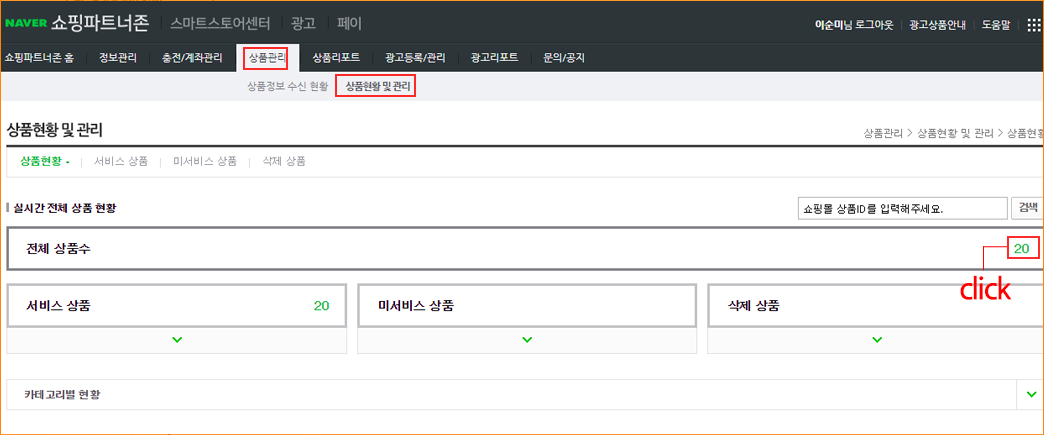Viewport: 1044px width, 435px height.
Task: Click the 이순미님 user name
Action: pos(834,25)
